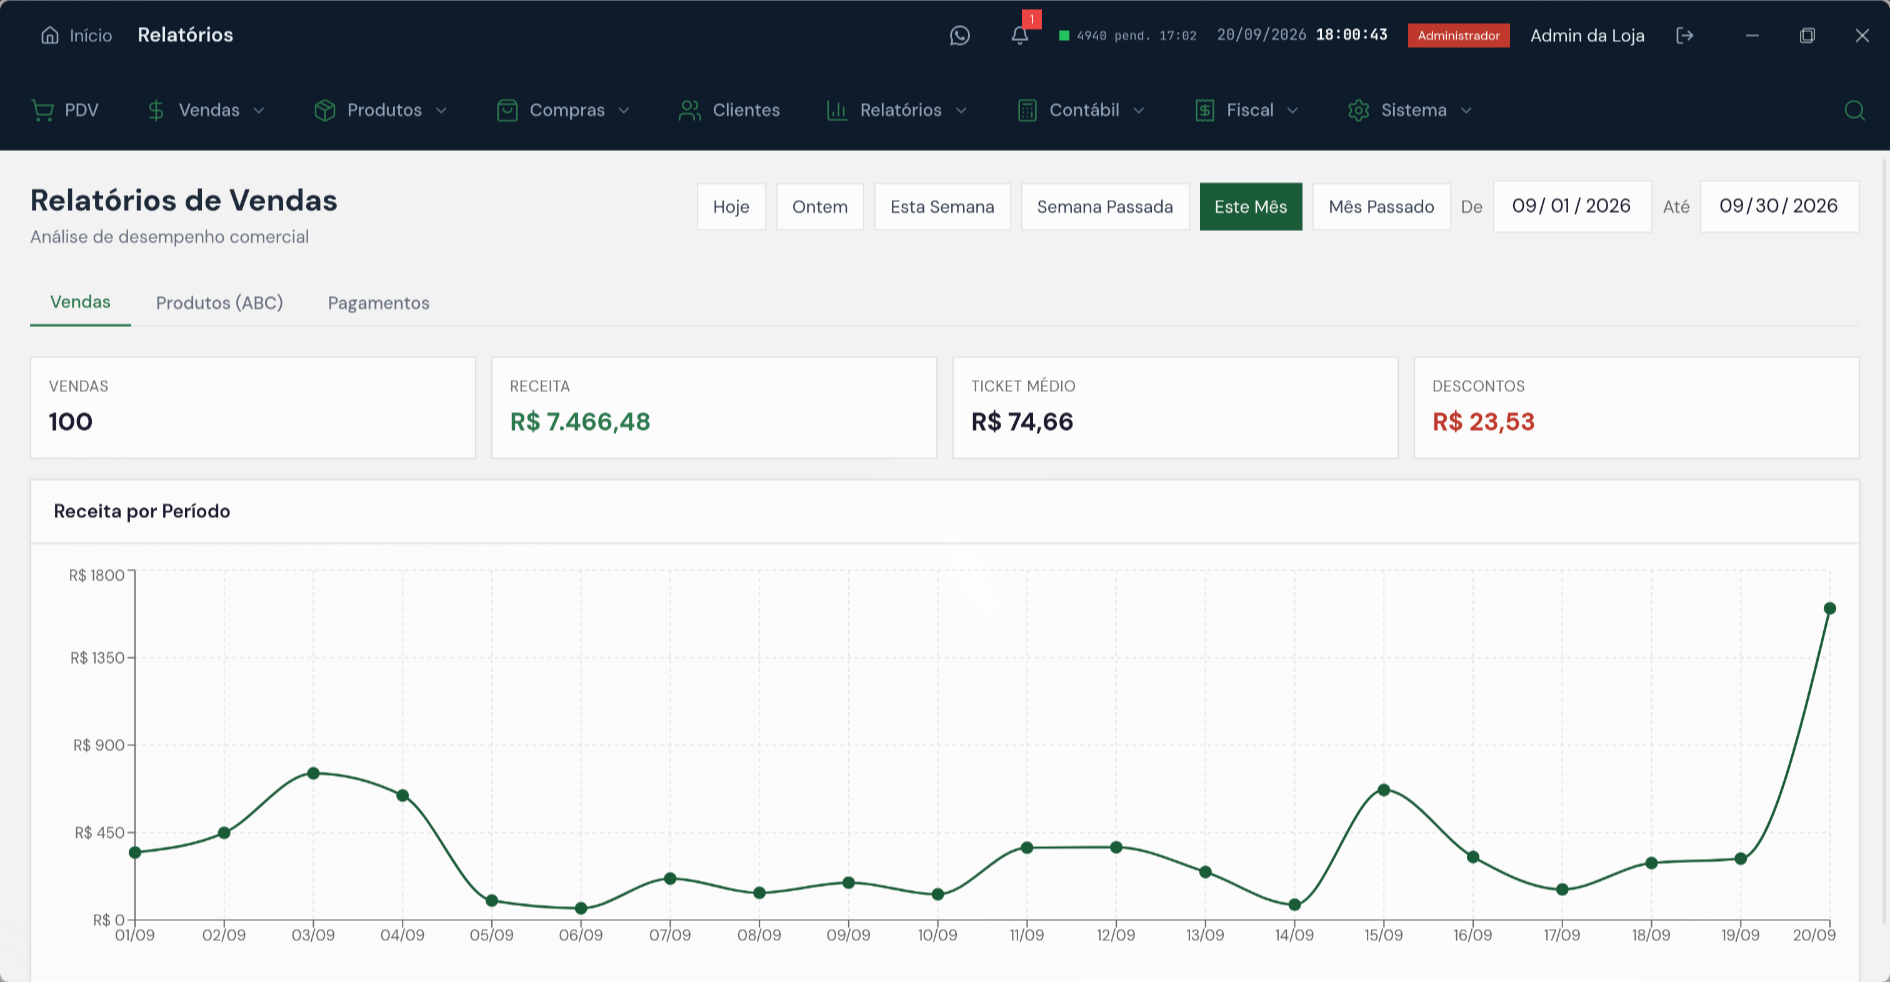Click the Relatórios bar chart icon
Image resolution: width=1890 pixels, height=982 pixels.
click(837, 110)
